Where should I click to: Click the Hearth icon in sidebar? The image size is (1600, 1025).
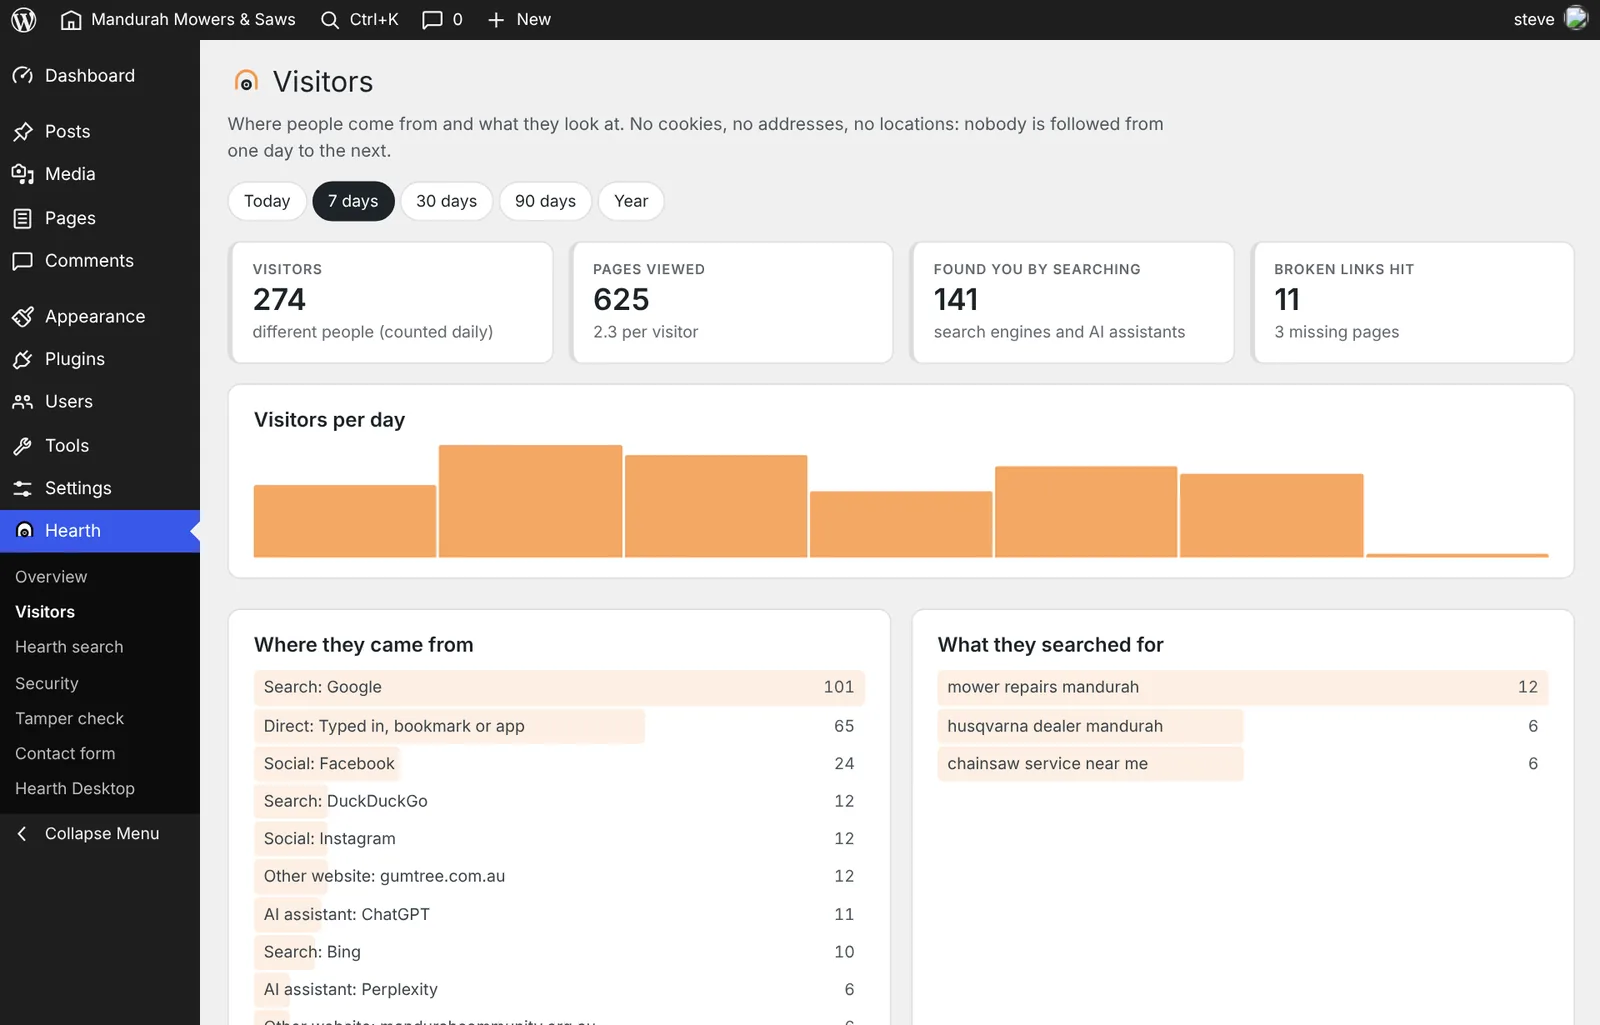[25, 531]
